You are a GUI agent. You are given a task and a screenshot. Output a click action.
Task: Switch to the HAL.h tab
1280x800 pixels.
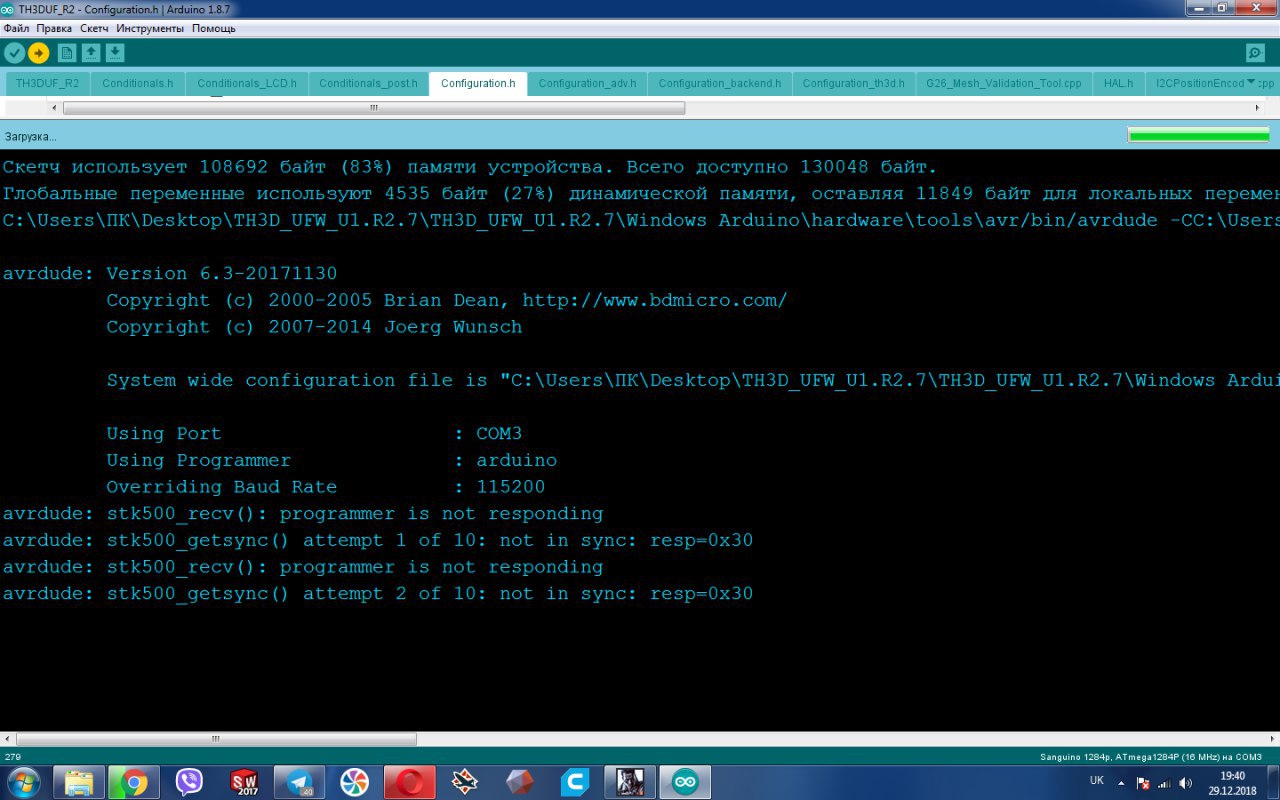coord(1119,84)
